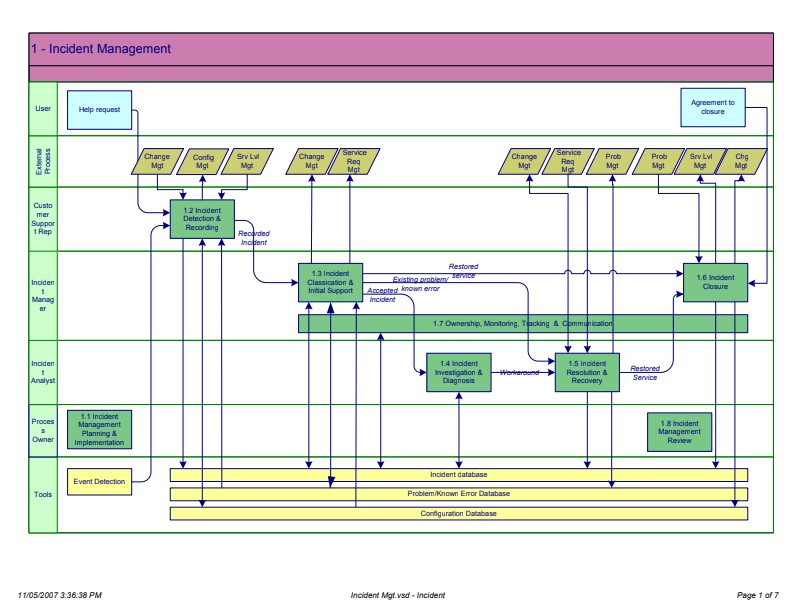Select the "Agreement to closure" box
798x602 pixels.
[712, 107]
